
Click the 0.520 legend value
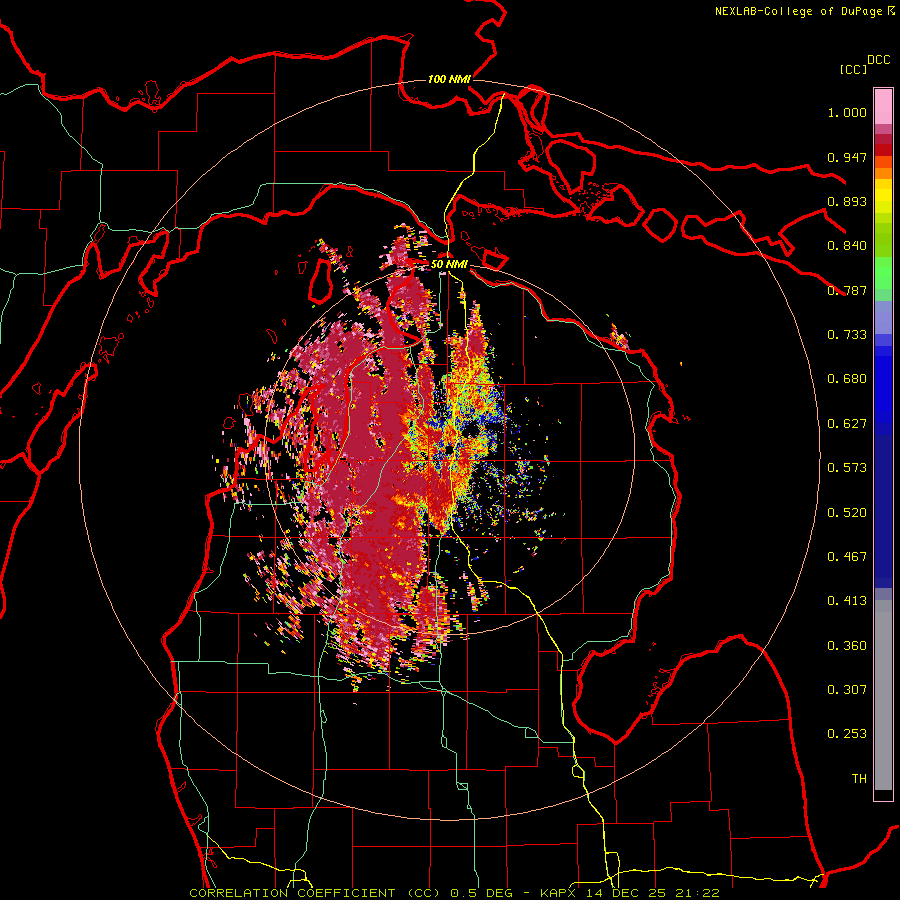pyautogui.click(x=847, y=513)
